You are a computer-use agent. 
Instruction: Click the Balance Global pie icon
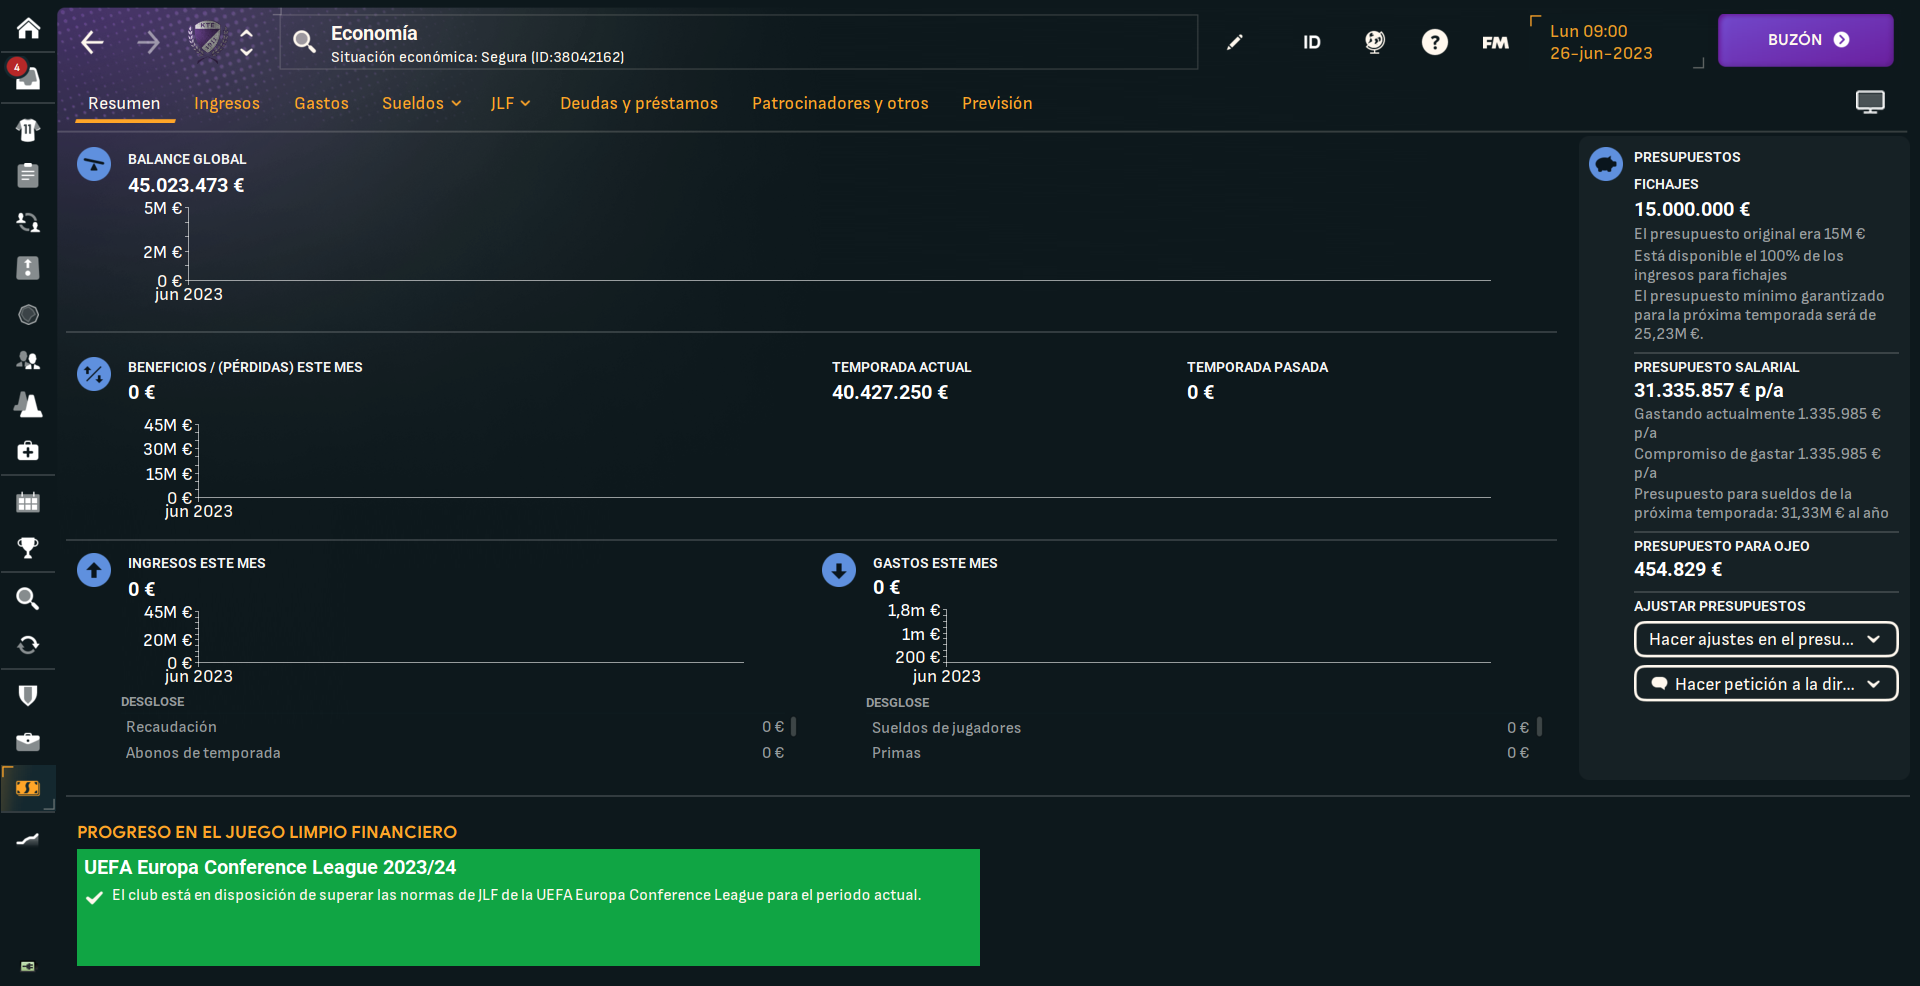point(94,165)
